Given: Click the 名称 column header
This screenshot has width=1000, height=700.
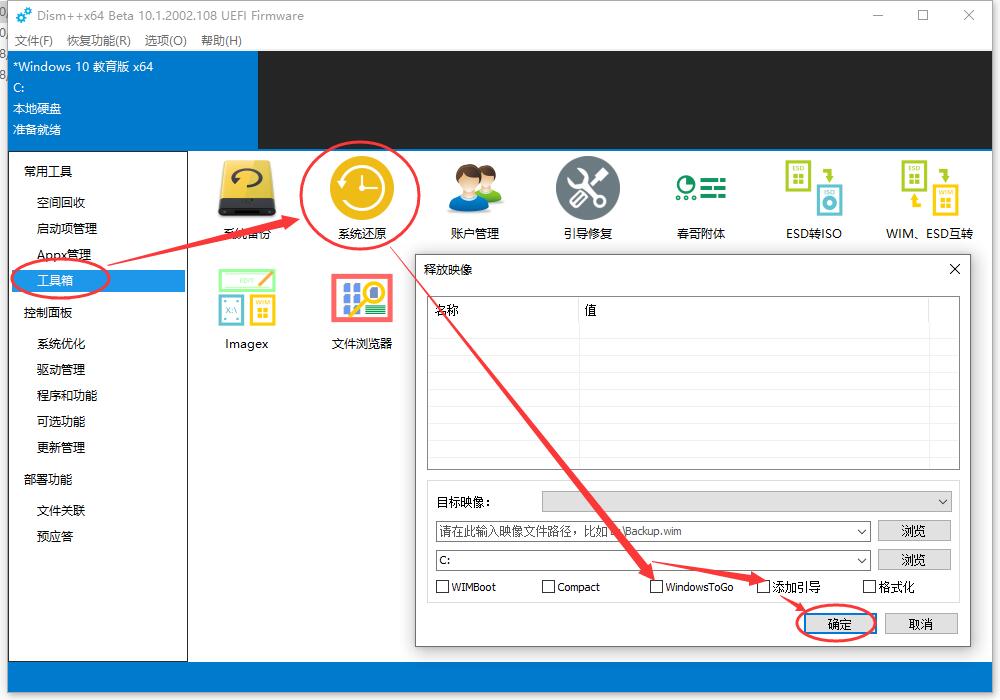Looking at the screenshot, I should [x=503, y=310].
